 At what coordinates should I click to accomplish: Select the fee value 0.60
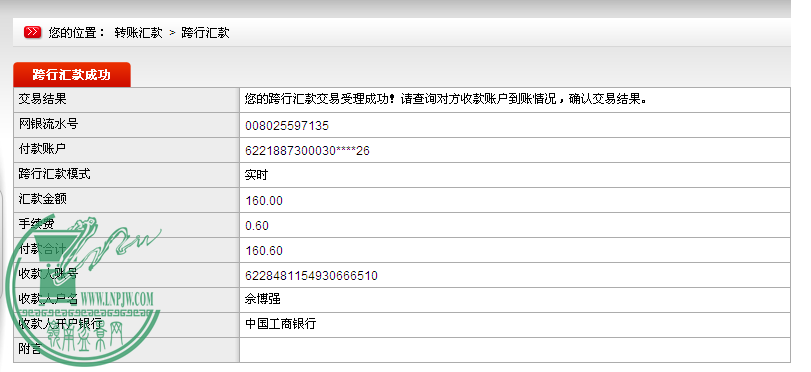coord(257,226)
